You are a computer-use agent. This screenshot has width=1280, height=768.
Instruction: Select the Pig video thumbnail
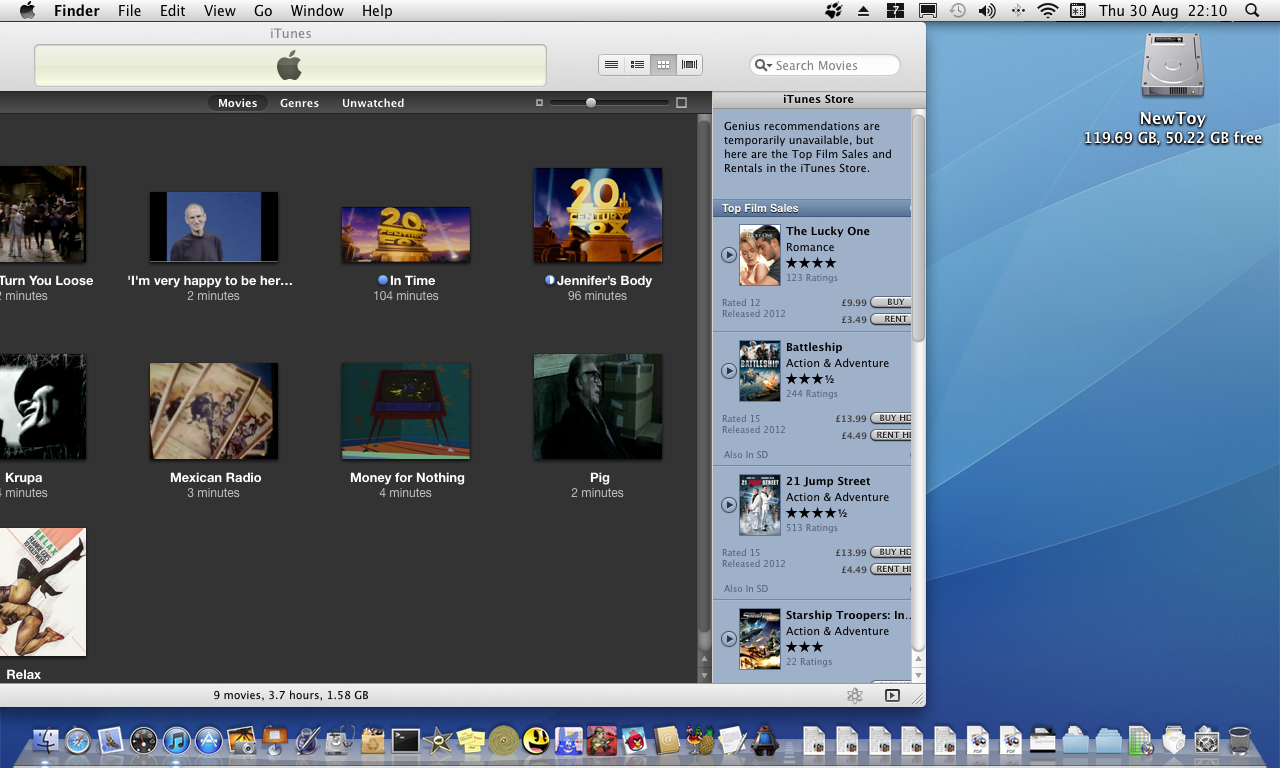tap(598, 406)
